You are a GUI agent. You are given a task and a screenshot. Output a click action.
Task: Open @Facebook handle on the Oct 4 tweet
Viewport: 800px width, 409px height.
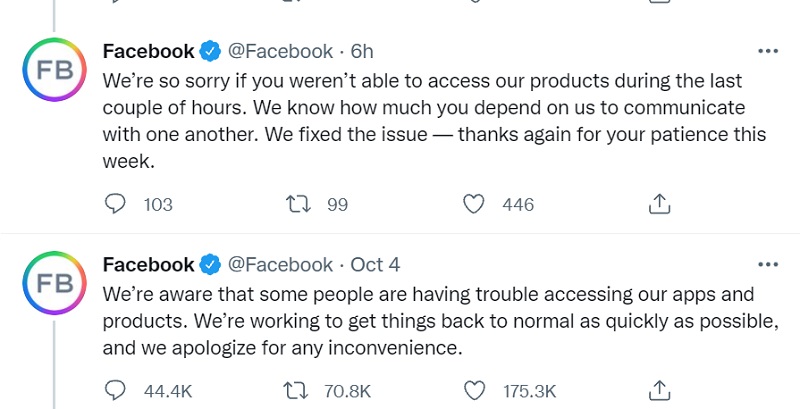(280, 264)
